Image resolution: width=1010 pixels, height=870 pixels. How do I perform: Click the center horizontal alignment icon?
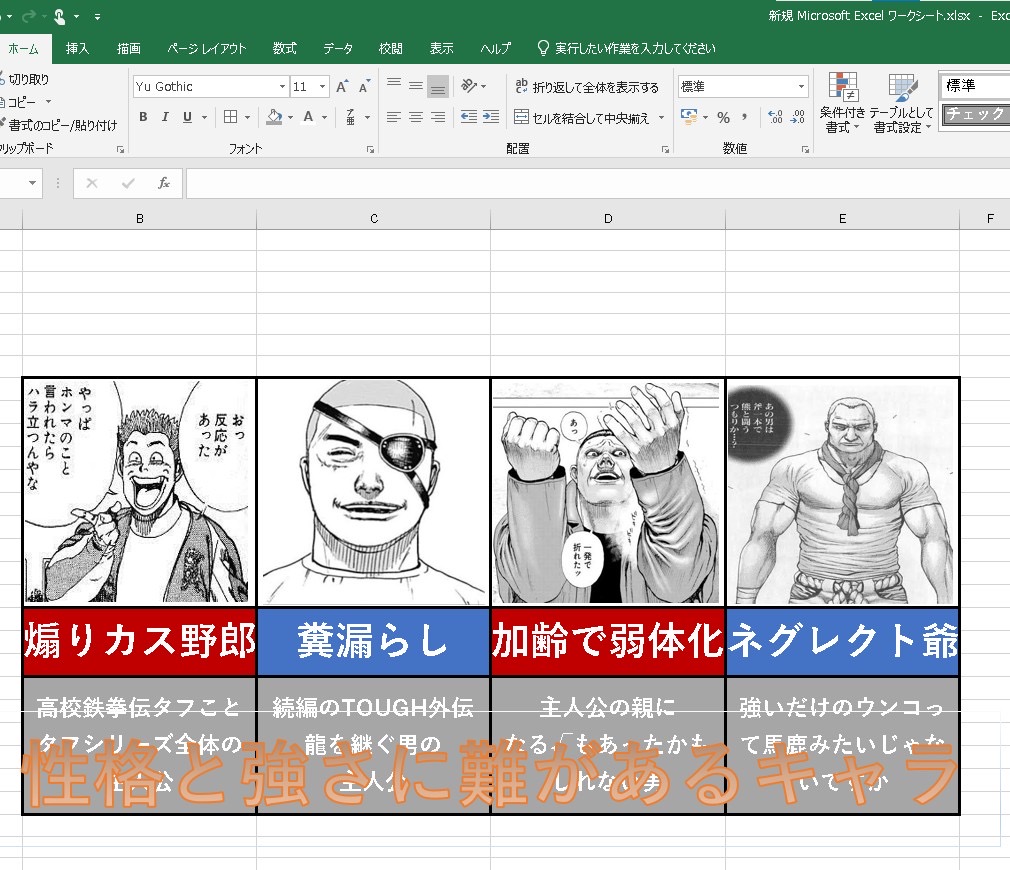pos(416,117)
